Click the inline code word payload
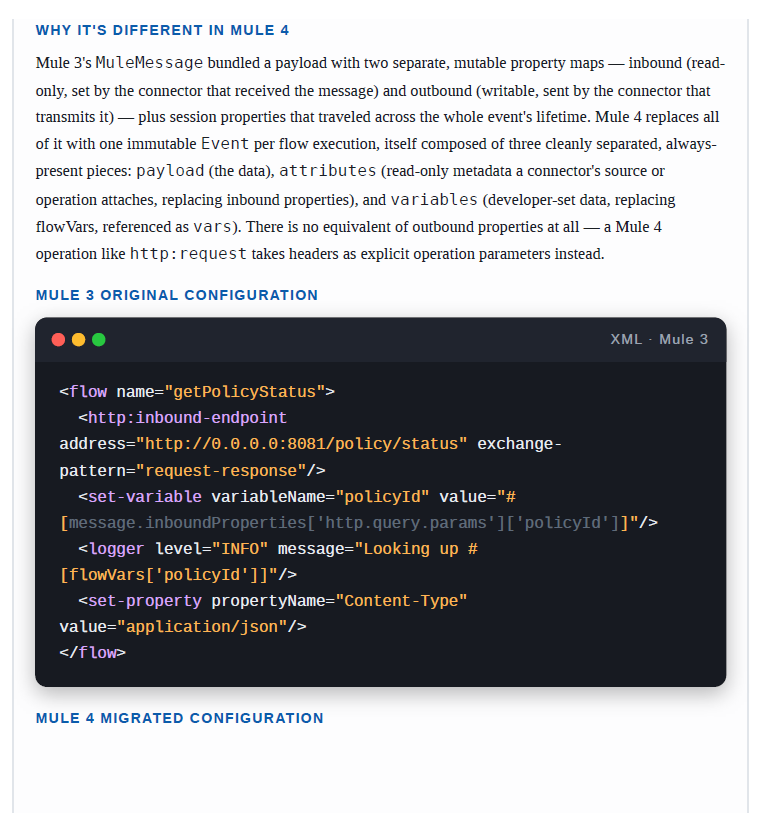Image resolution: width=758 pixels, height=813 pixels. (x=170, y=171)
